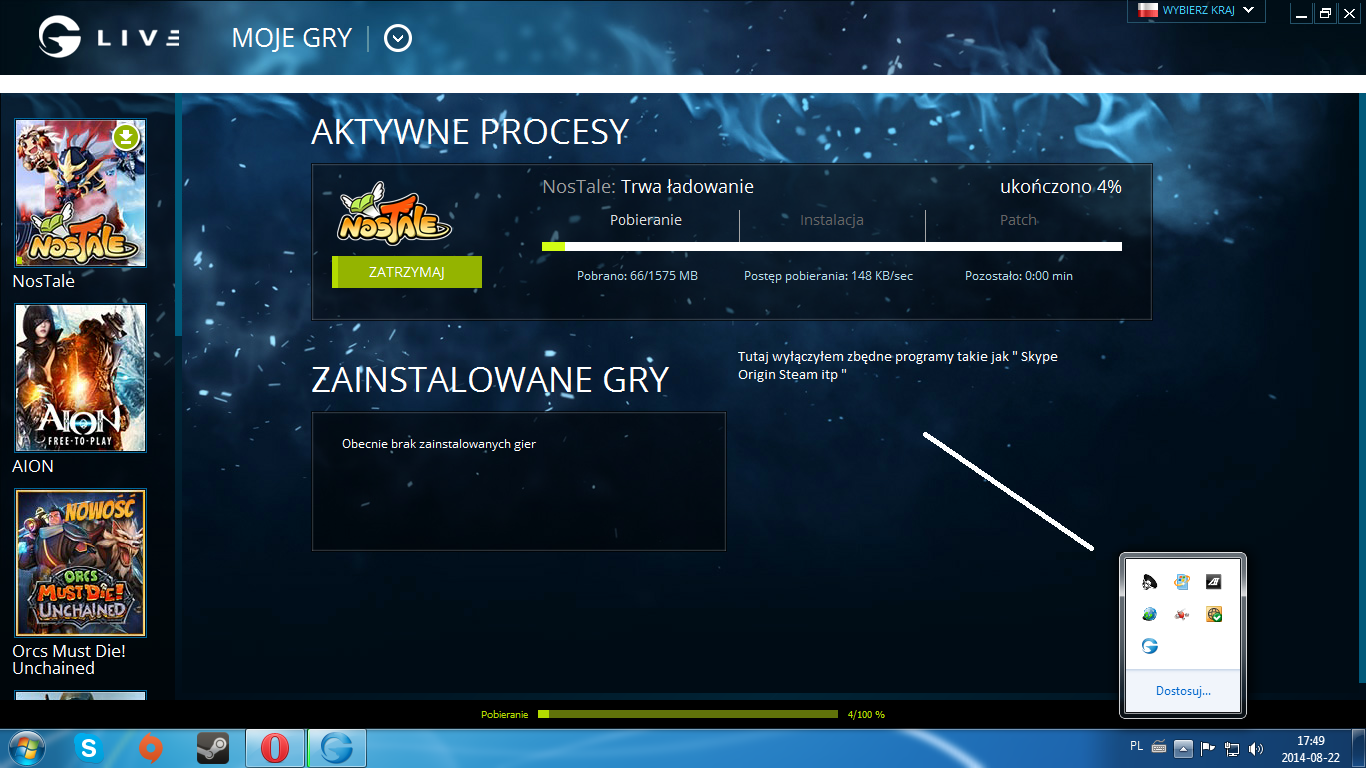Click the "Pobrano: 66/1575 MB" status text
1366x768 pixels.
click(x=637, y=276)
